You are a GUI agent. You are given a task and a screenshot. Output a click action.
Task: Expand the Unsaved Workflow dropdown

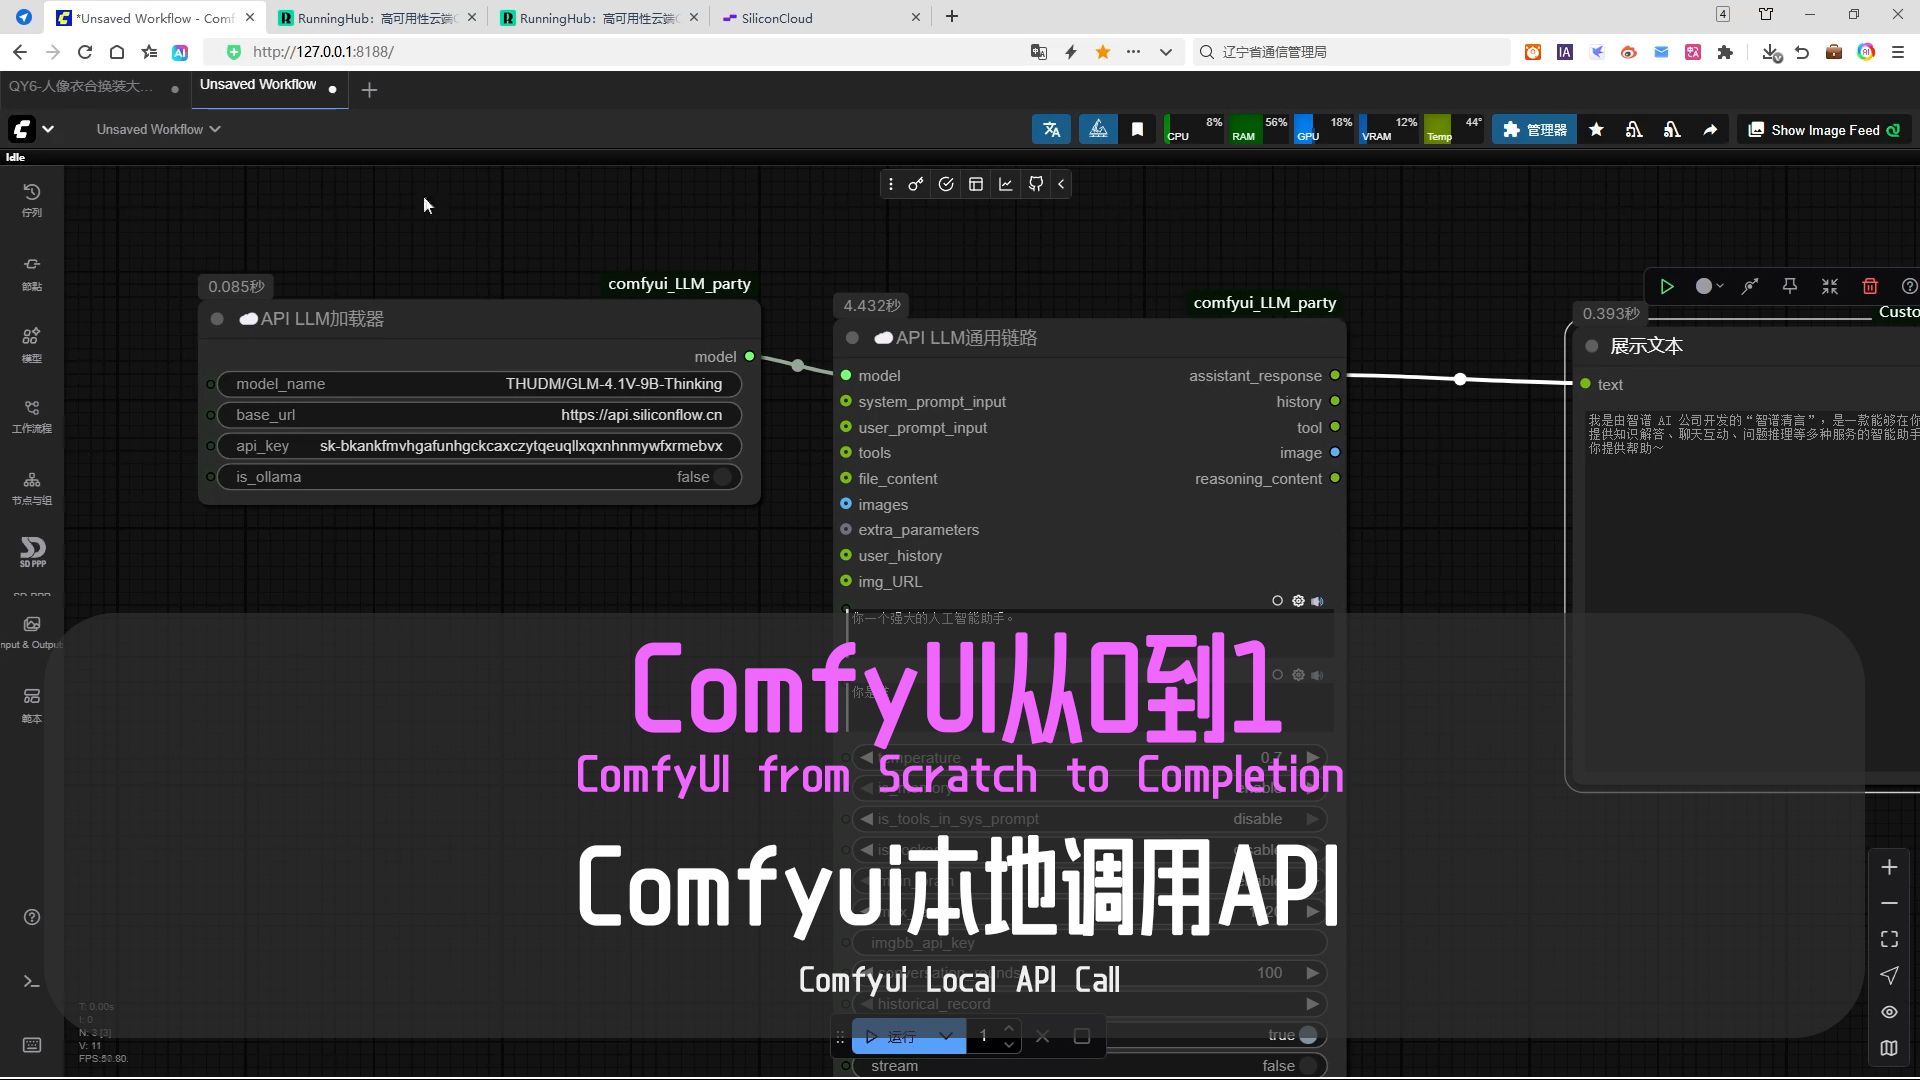pyautogui.click(x=158, y=129)
